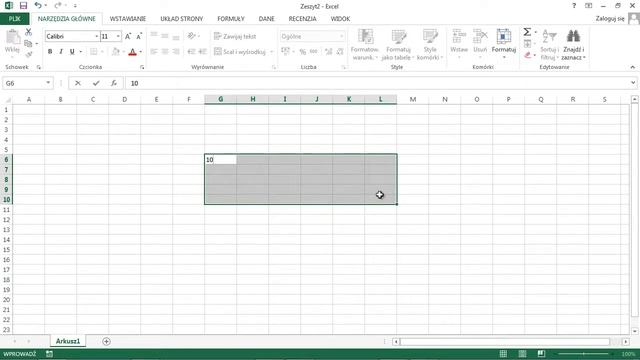Open the PLIK tab

point(14,19)
